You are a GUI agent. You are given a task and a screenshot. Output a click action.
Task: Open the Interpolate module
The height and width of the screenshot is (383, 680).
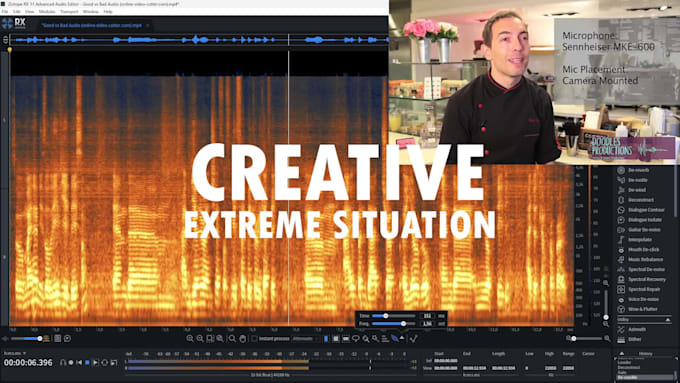coord(634,239)
